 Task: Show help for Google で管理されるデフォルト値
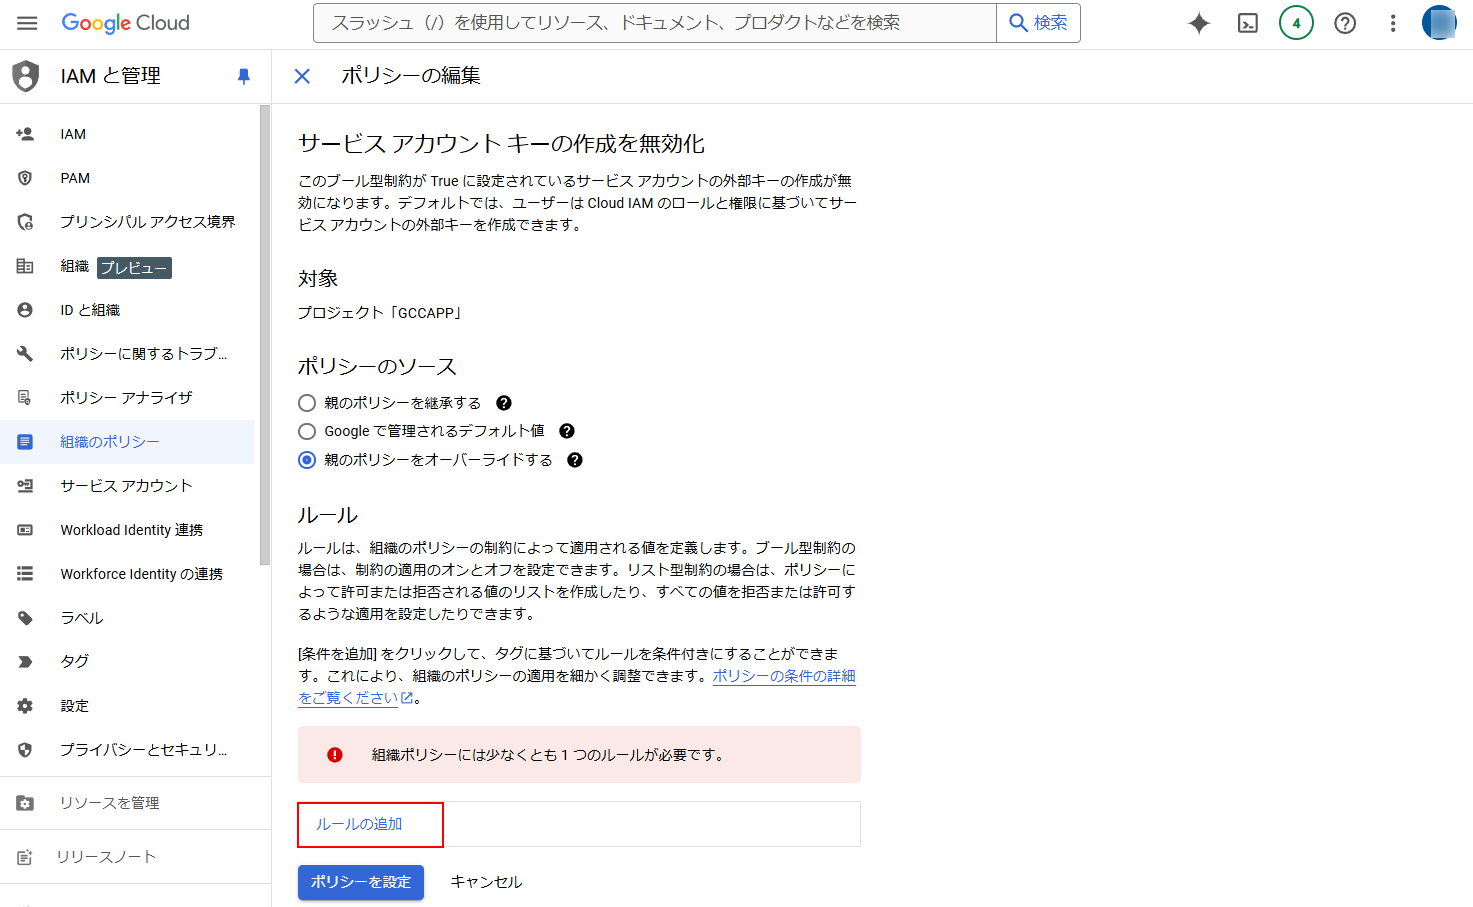tap(567, 431)
